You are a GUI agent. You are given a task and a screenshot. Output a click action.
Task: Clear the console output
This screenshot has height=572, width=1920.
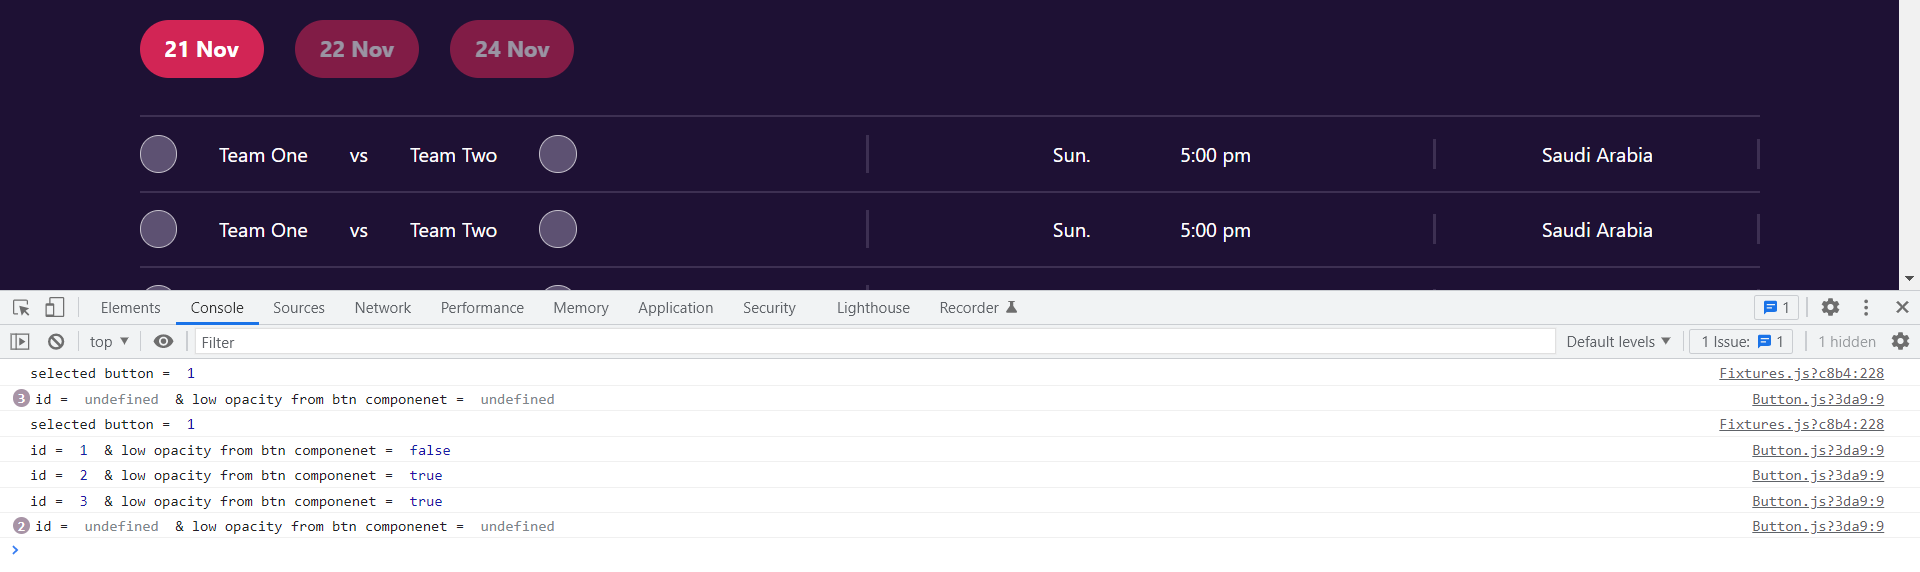[56, 342]
